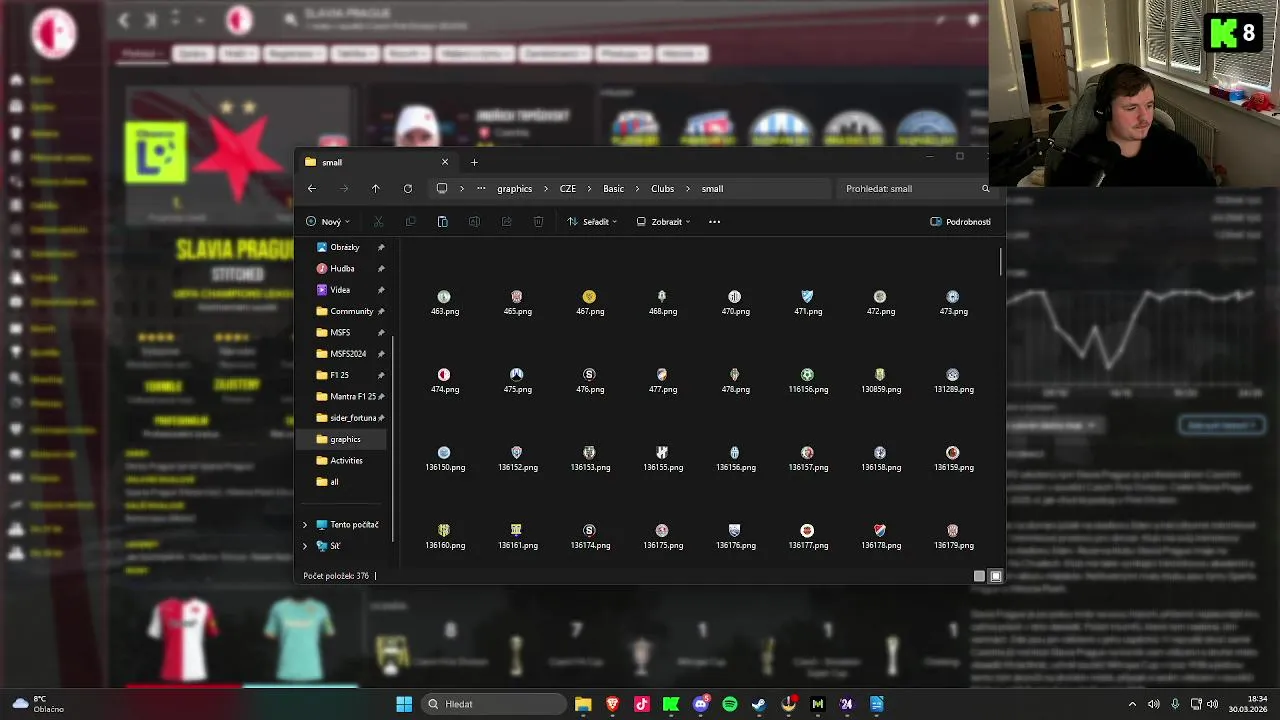Open Football Manager 24 taskbar icon
This screenshot has width=1280, height=720.
(x=847, y=704)
